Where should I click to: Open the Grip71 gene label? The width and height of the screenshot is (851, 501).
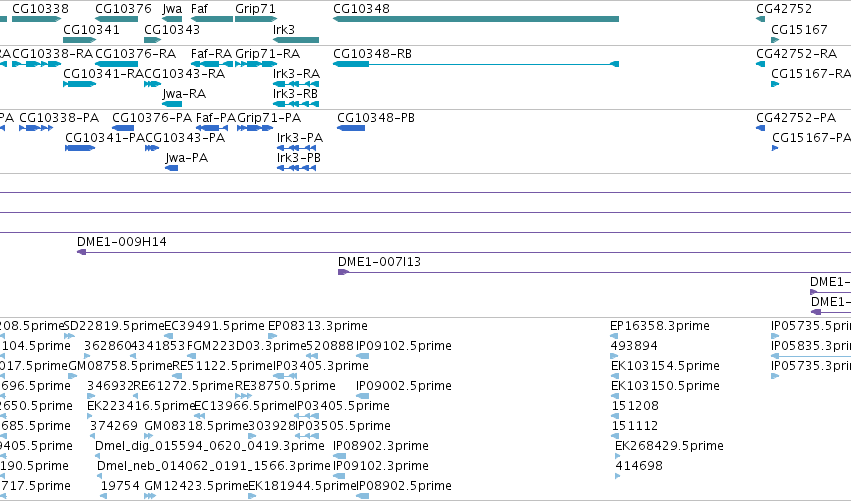pyautogui.click(x=255, y=9)
